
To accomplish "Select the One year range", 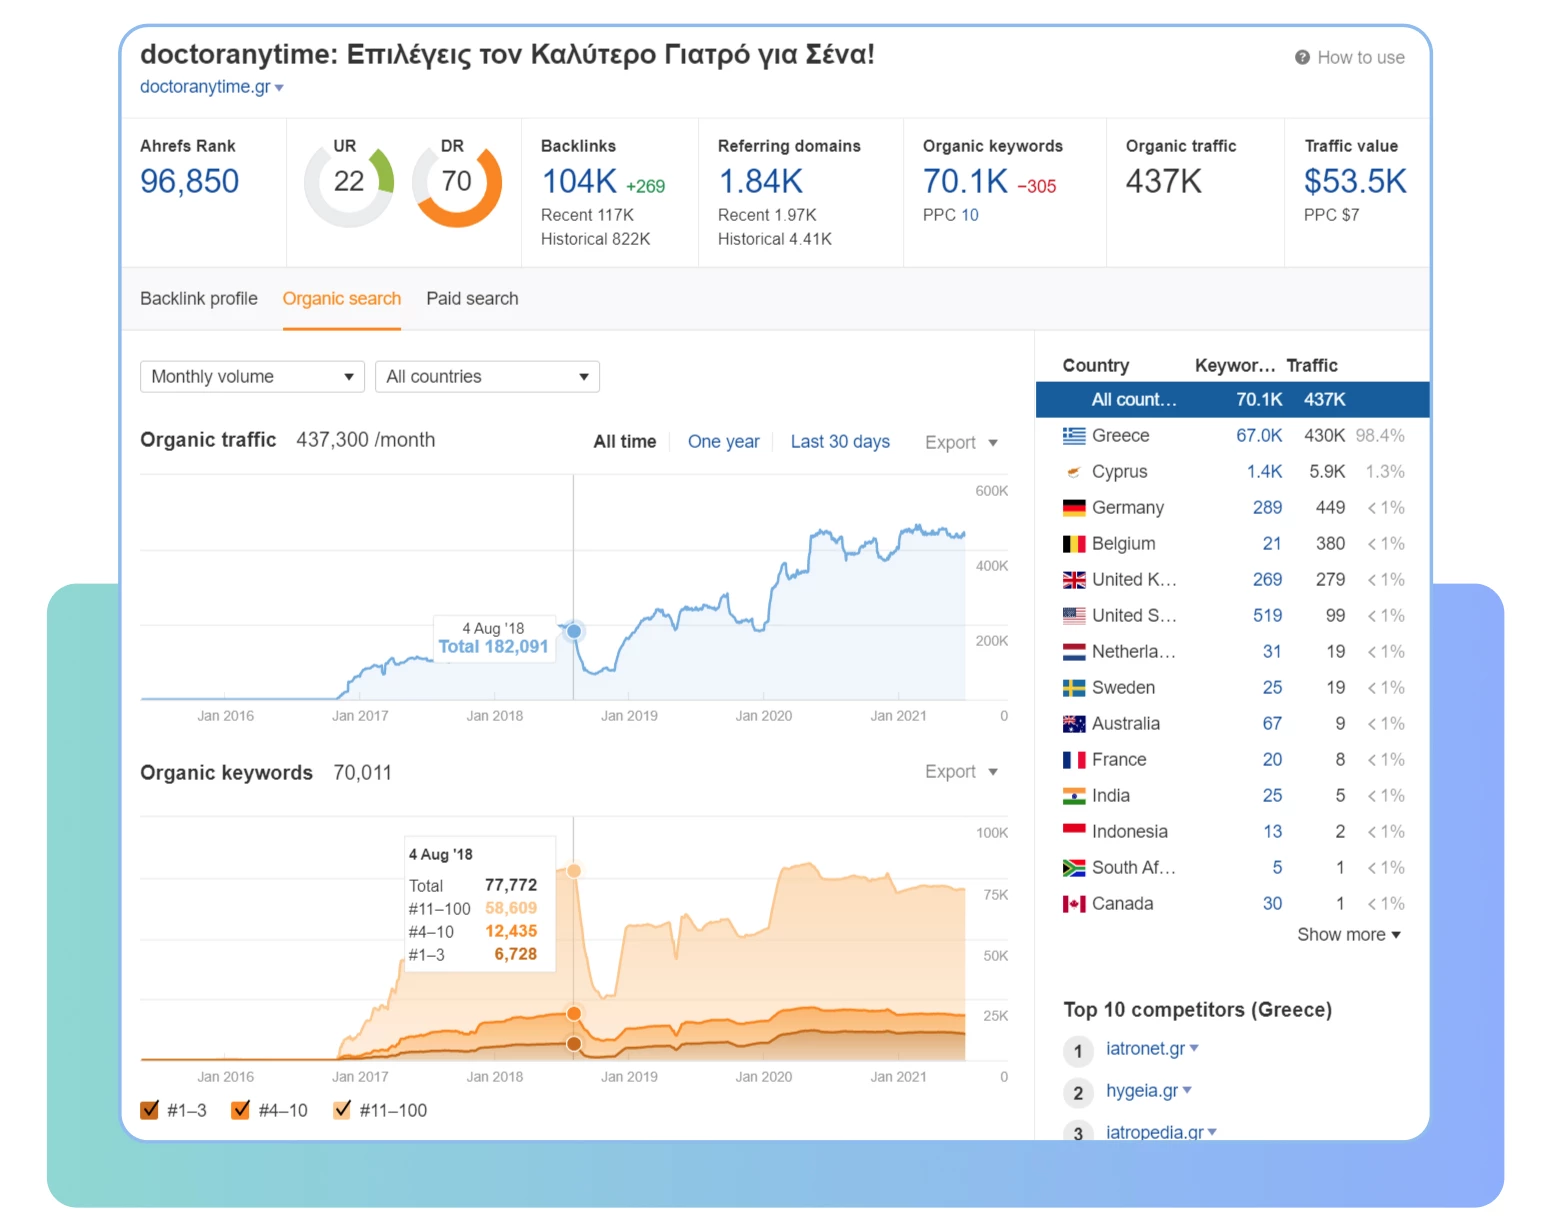I will 724,442.
